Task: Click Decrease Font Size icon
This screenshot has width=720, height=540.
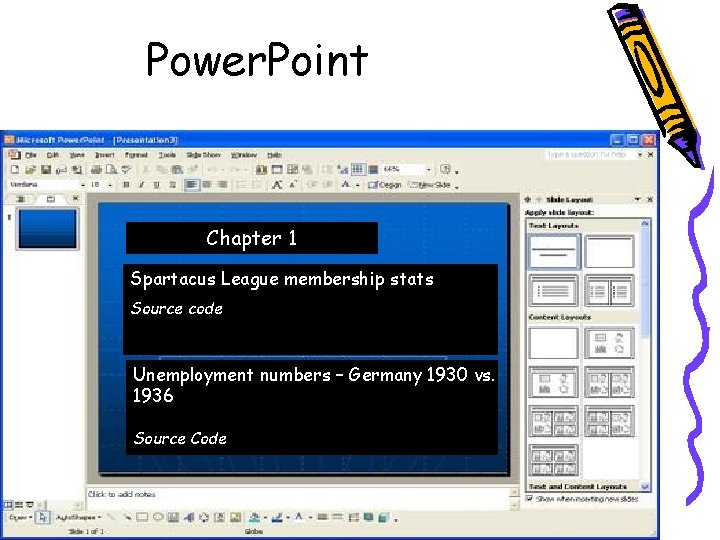Action: pos(292,185)
